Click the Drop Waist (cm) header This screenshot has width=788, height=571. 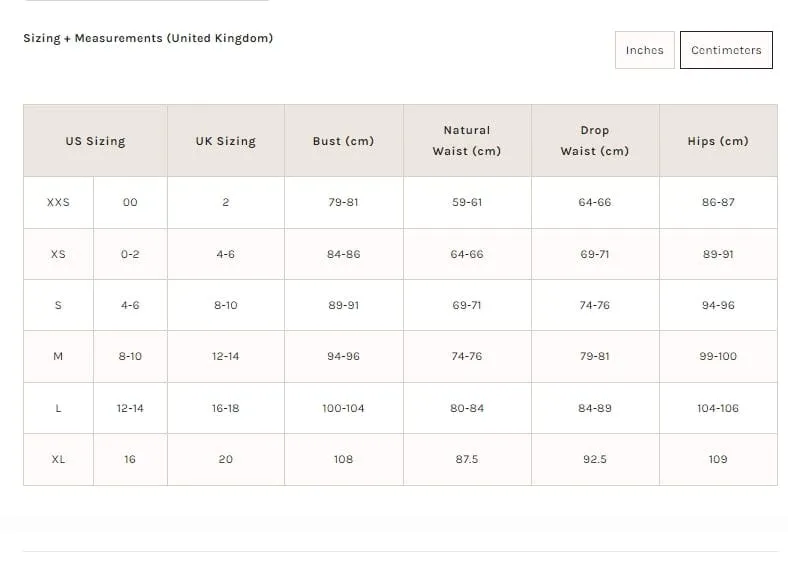(x=595, y=141)
